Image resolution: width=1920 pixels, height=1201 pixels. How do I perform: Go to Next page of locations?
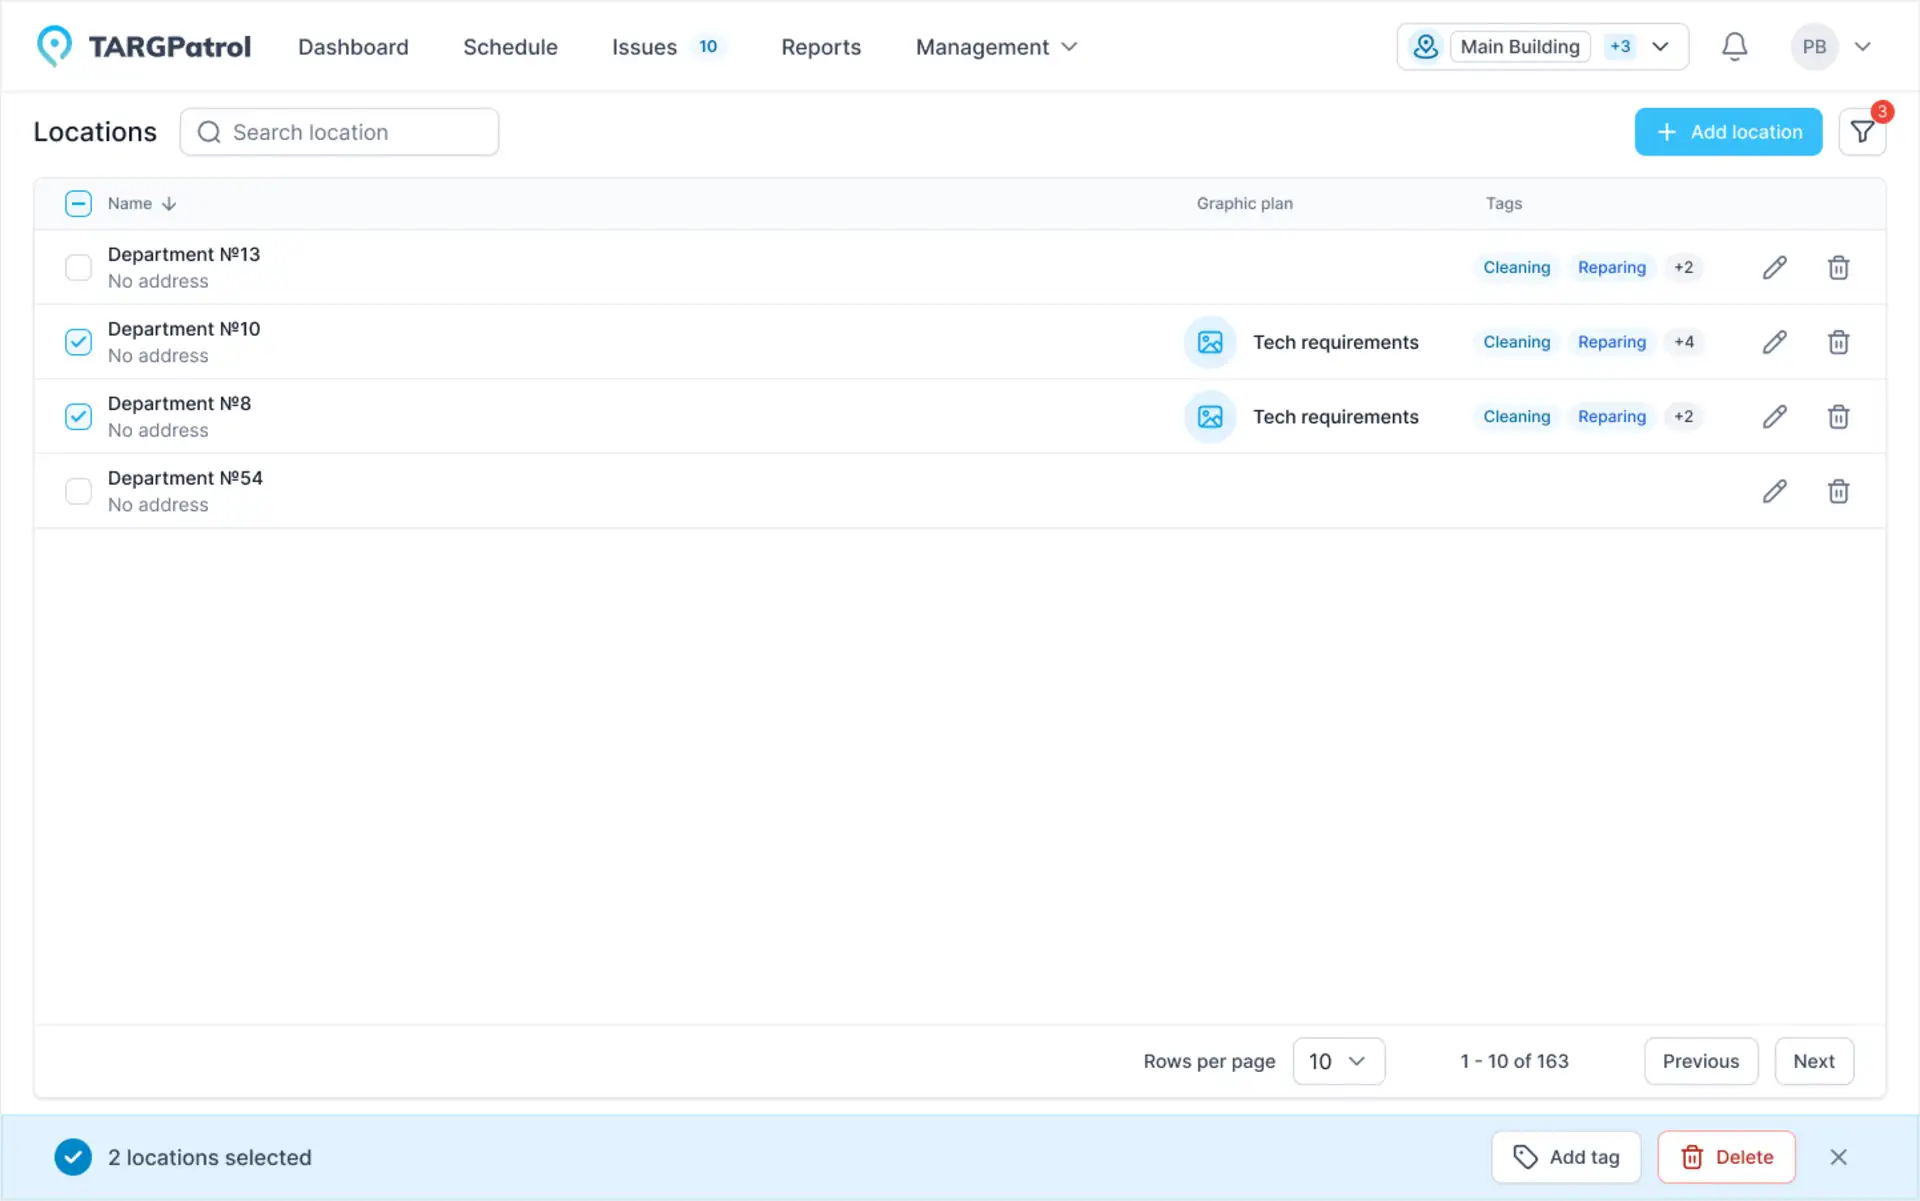1813,1061
